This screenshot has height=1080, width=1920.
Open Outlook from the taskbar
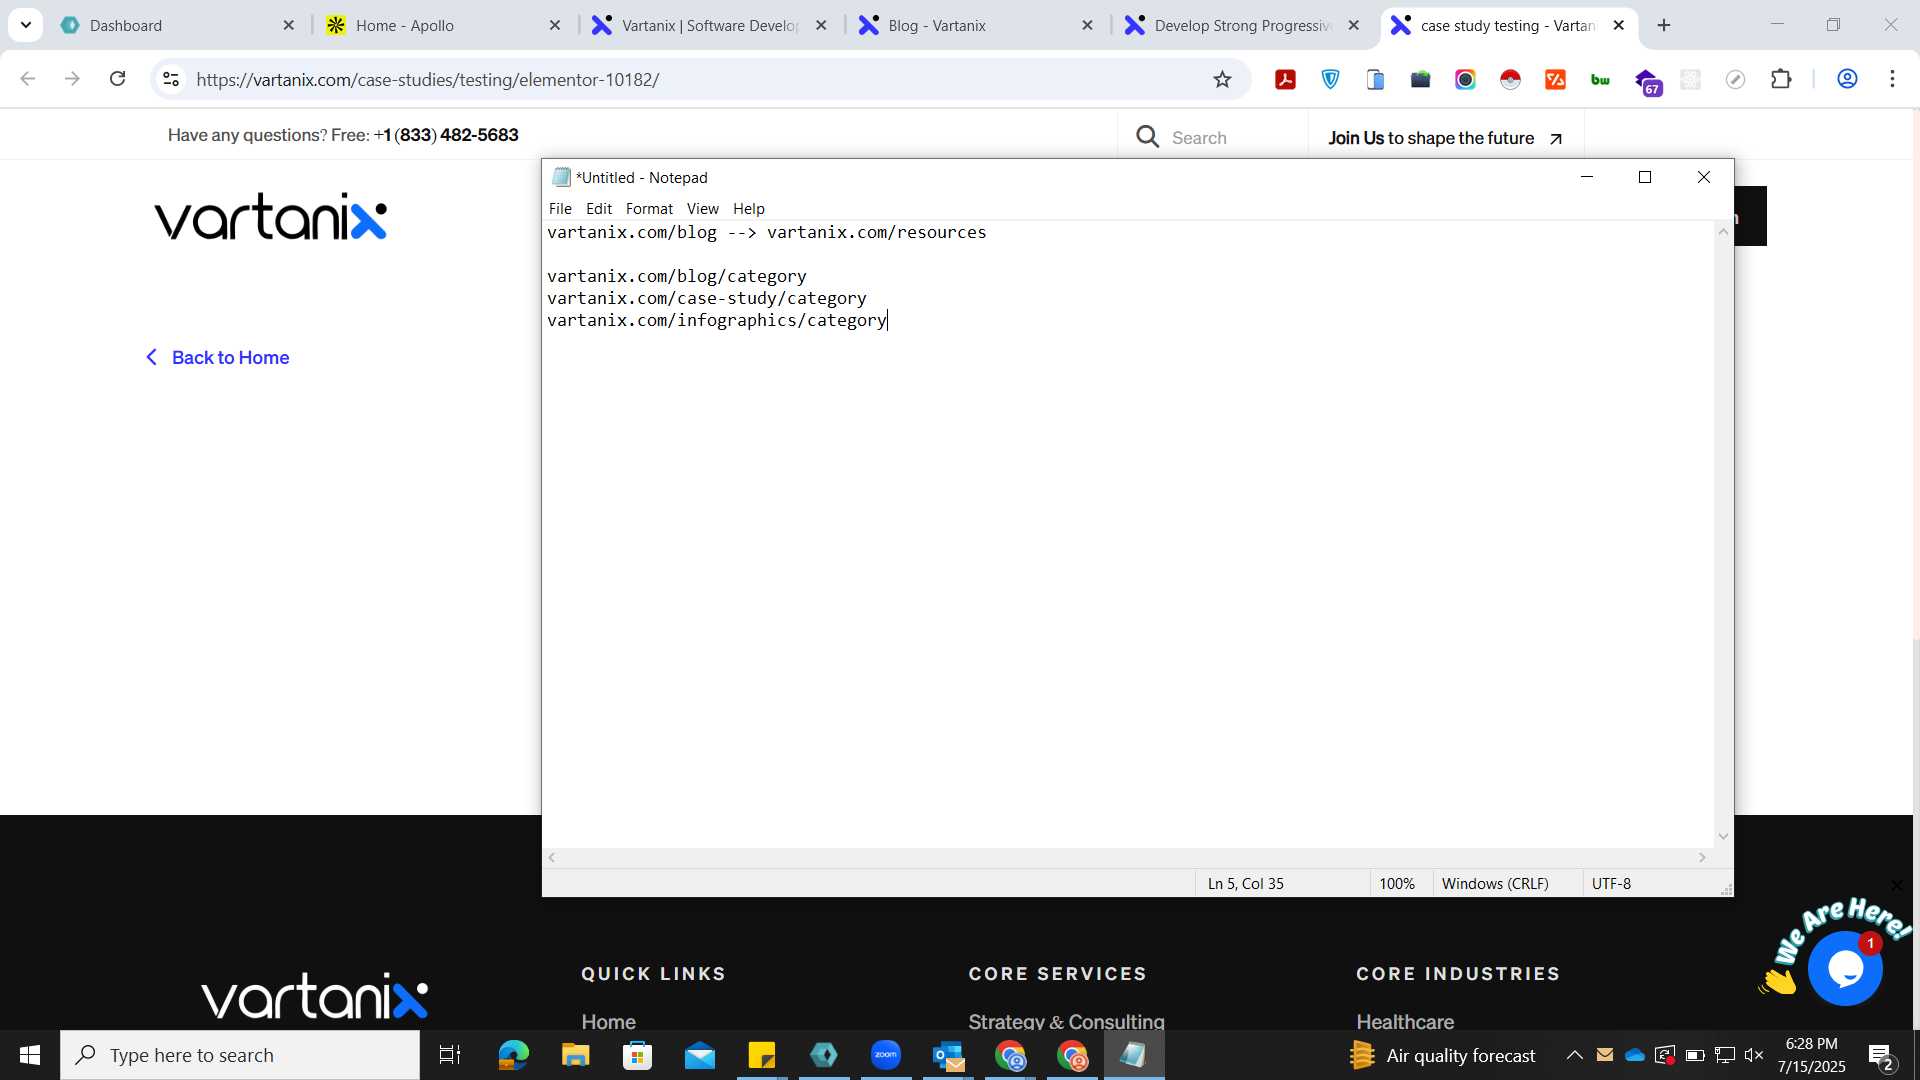tap(949, 1055)
